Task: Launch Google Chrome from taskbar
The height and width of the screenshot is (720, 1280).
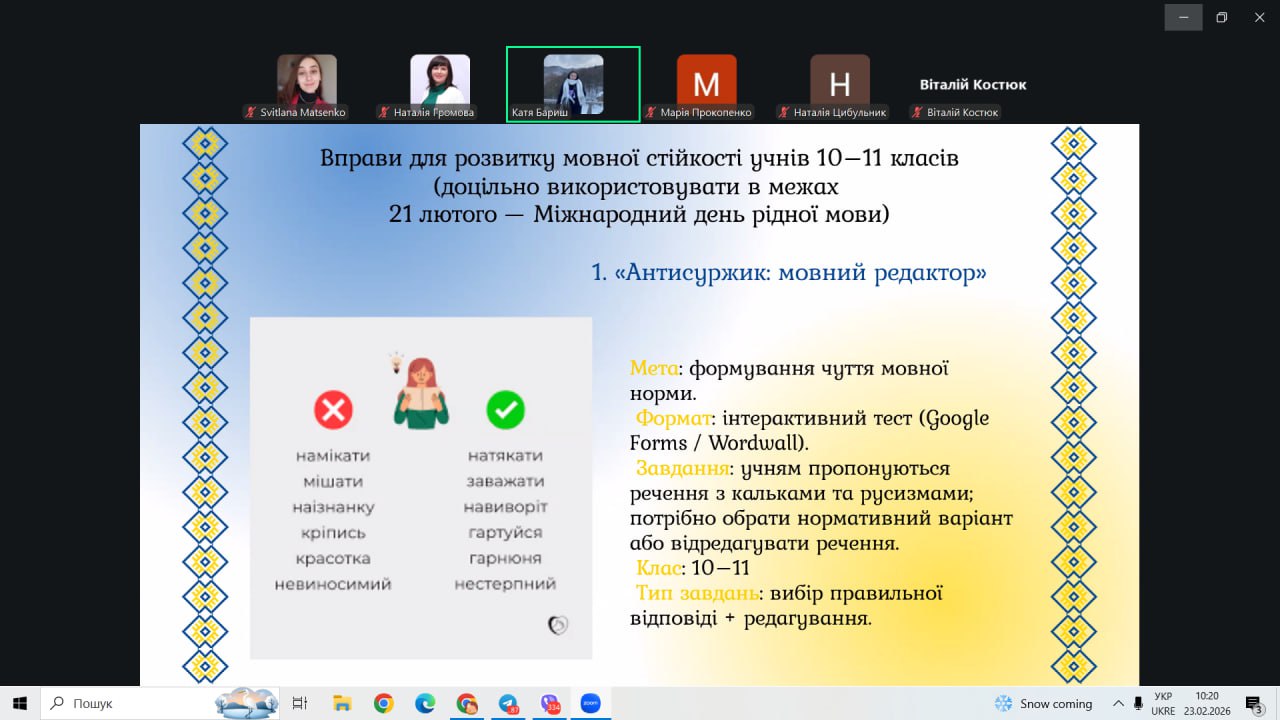Action: (x=384, y=703)
